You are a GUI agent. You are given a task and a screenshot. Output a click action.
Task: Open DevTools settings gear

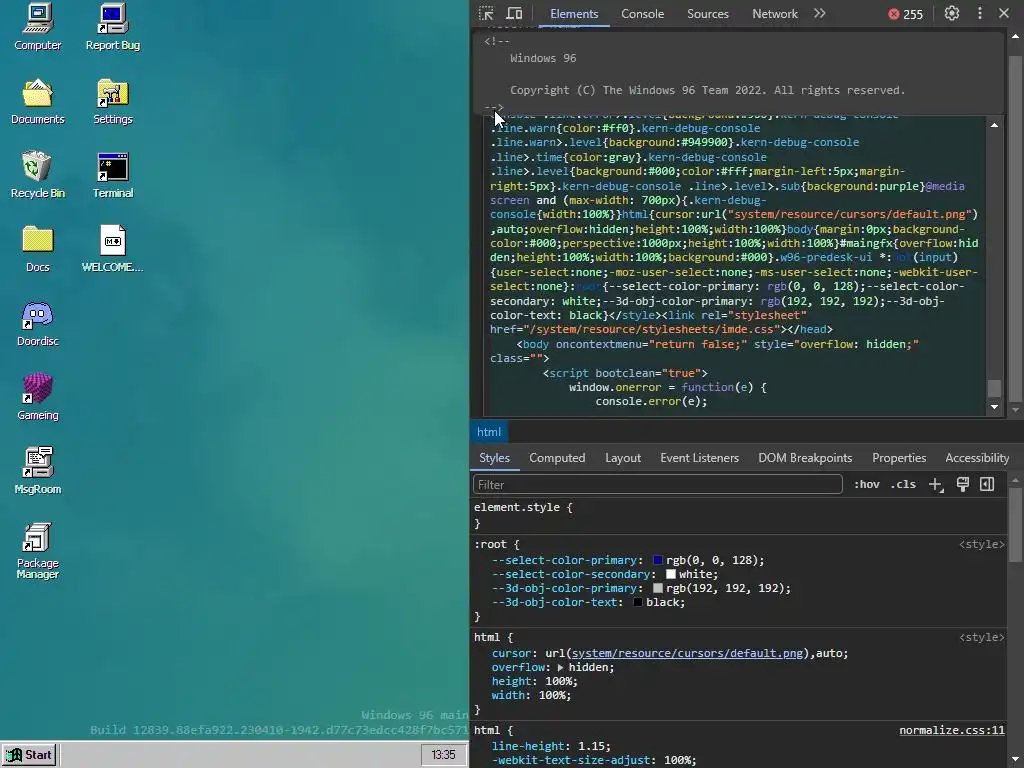coord(952,14)
